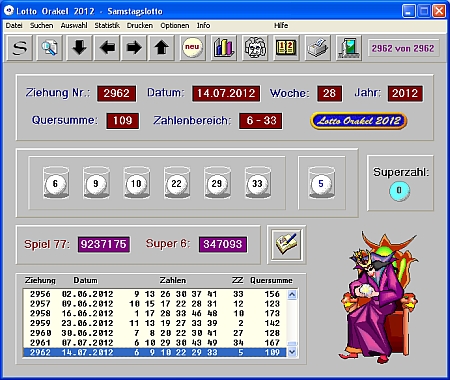Close the Lotto Orakel window
This screenshot has height=380, width=450.
(x=439, y=11)
